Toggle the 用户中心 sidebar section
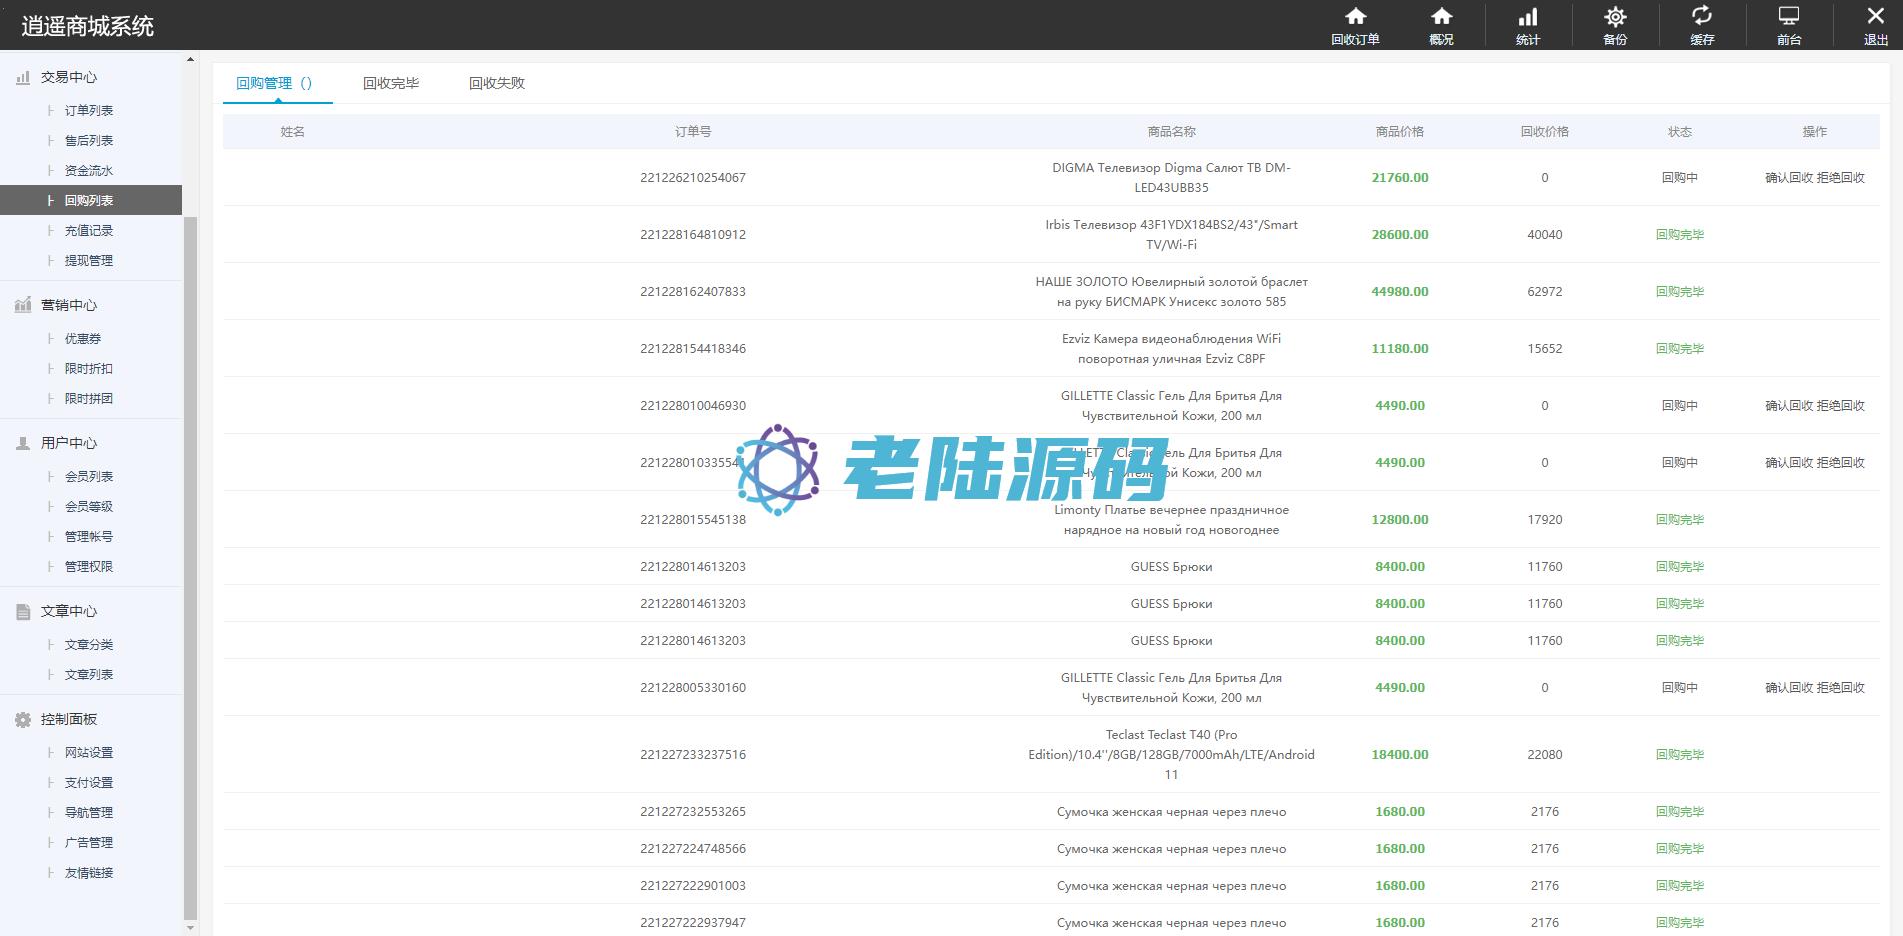Screen dimensions: 1903x936 [68, 443]
